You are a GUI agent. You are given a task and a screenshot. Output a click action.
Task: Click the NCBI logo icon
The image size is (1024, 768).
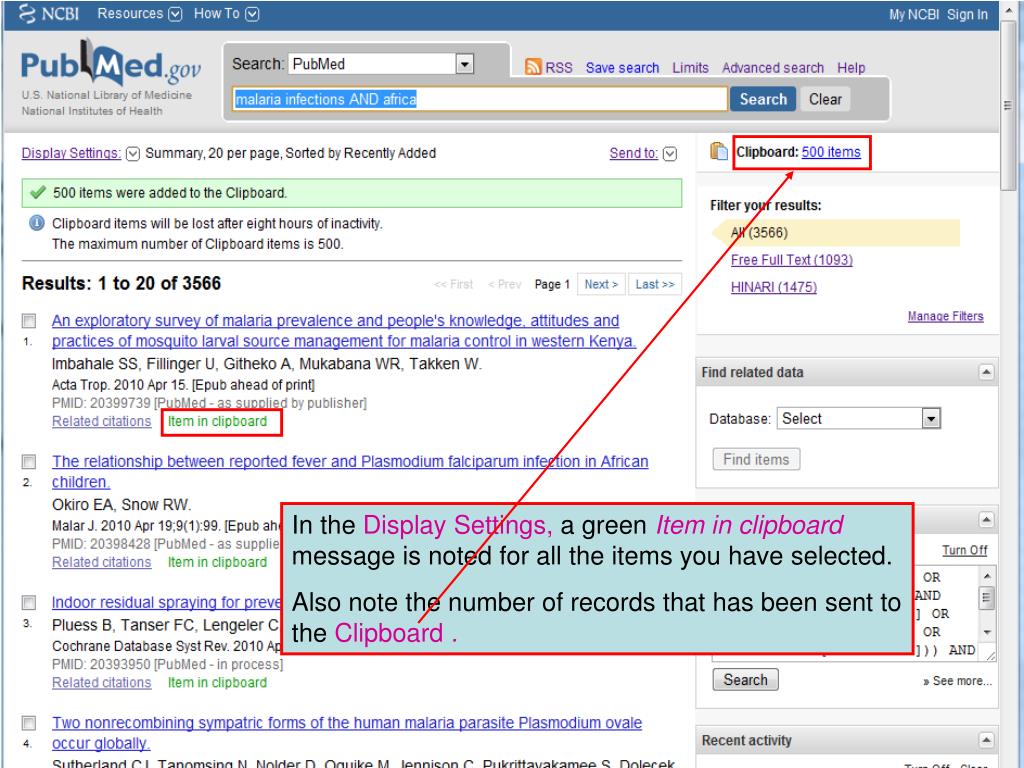(x=27, y=13)
